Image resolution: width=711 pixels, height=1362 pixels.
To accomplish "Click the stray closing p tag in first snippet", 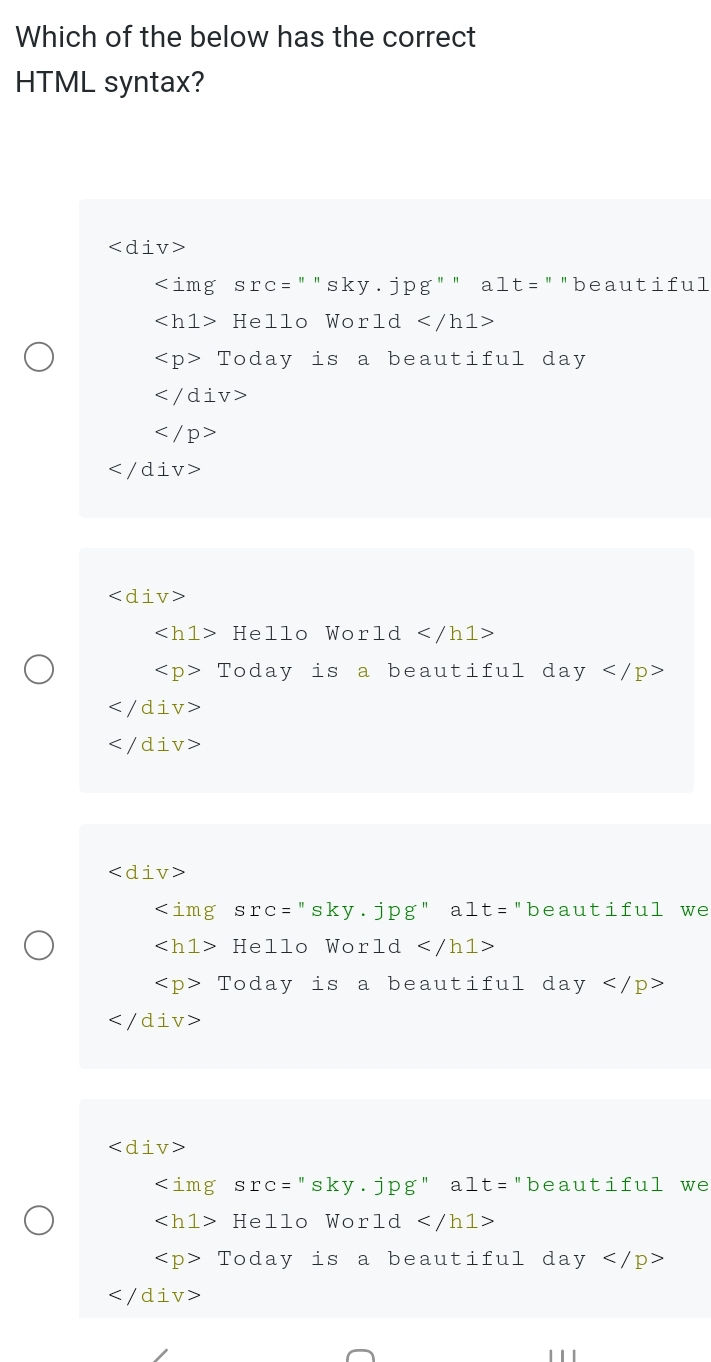I will tap(184, 431).
